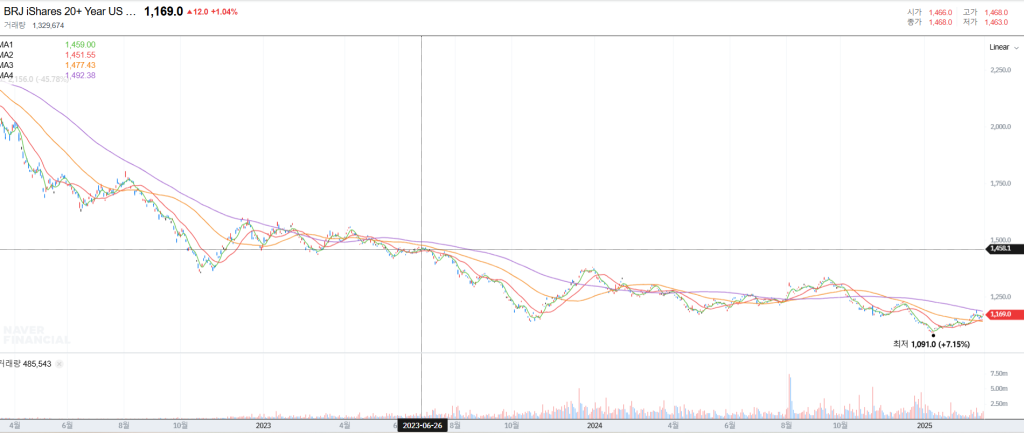Click the 2025 label on the time axis
This screenshot has height=433, width=1024.
(x=923, y=426)
